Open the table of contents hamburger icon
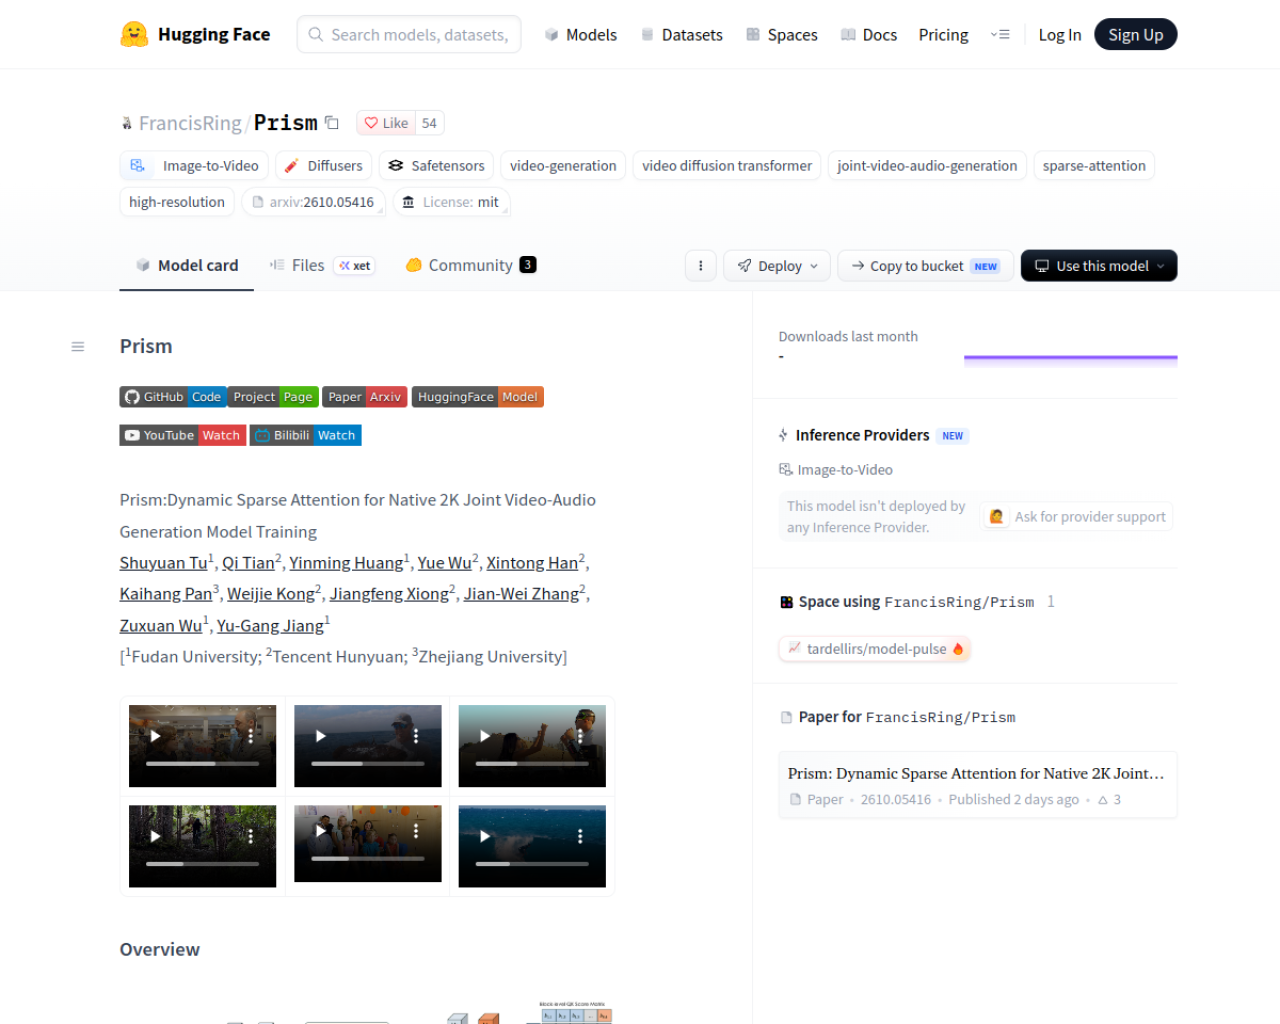 (x=78, y=347)
